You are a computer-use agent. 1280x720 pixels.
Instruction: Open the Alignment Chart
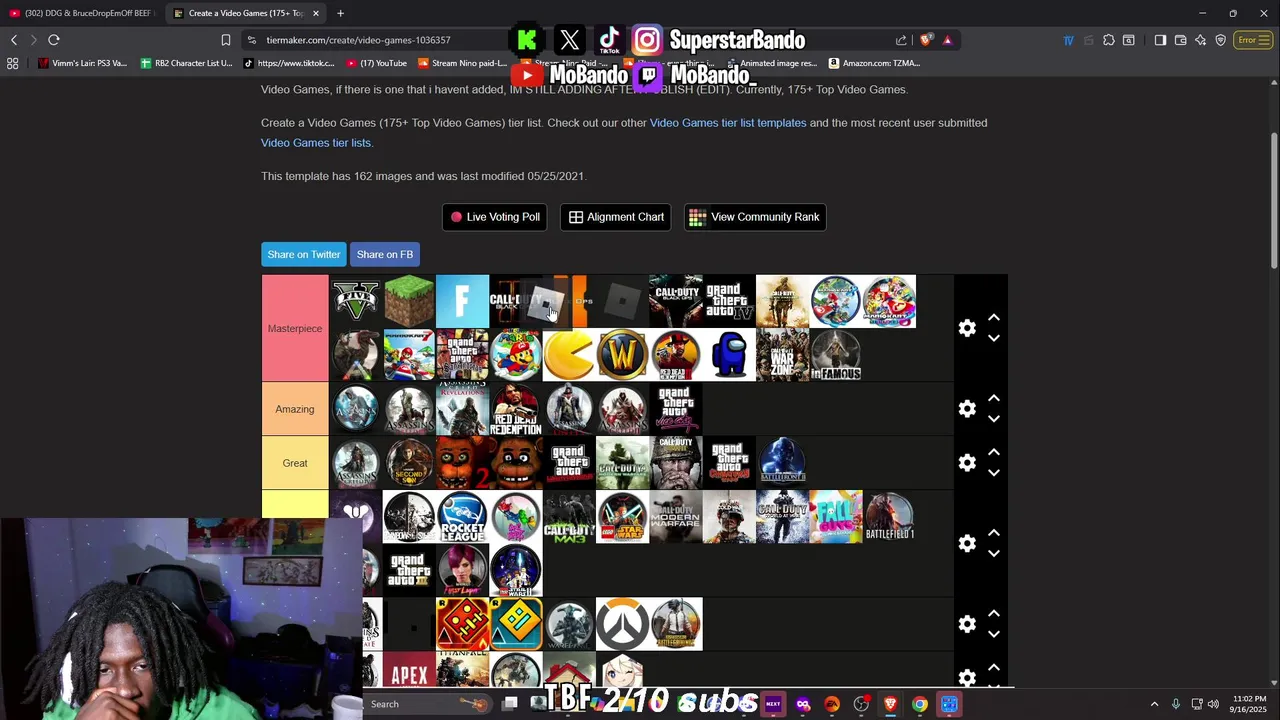(616, 217)
